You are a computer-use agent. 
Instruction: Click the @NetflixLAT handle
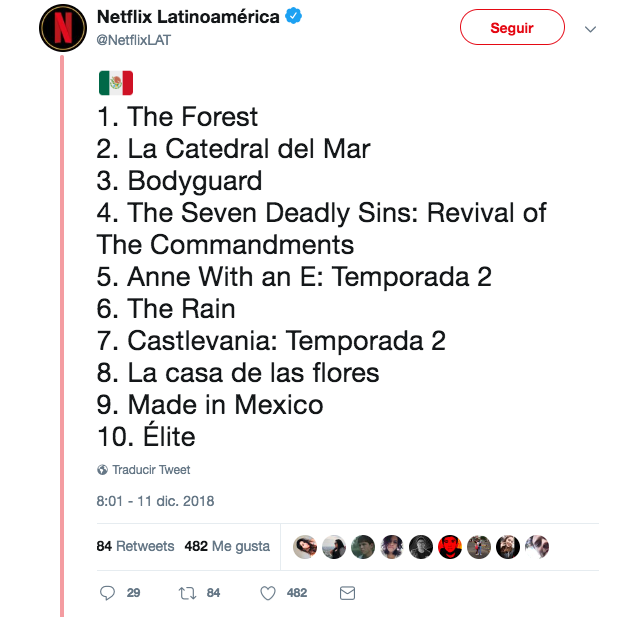coord(127,39)
